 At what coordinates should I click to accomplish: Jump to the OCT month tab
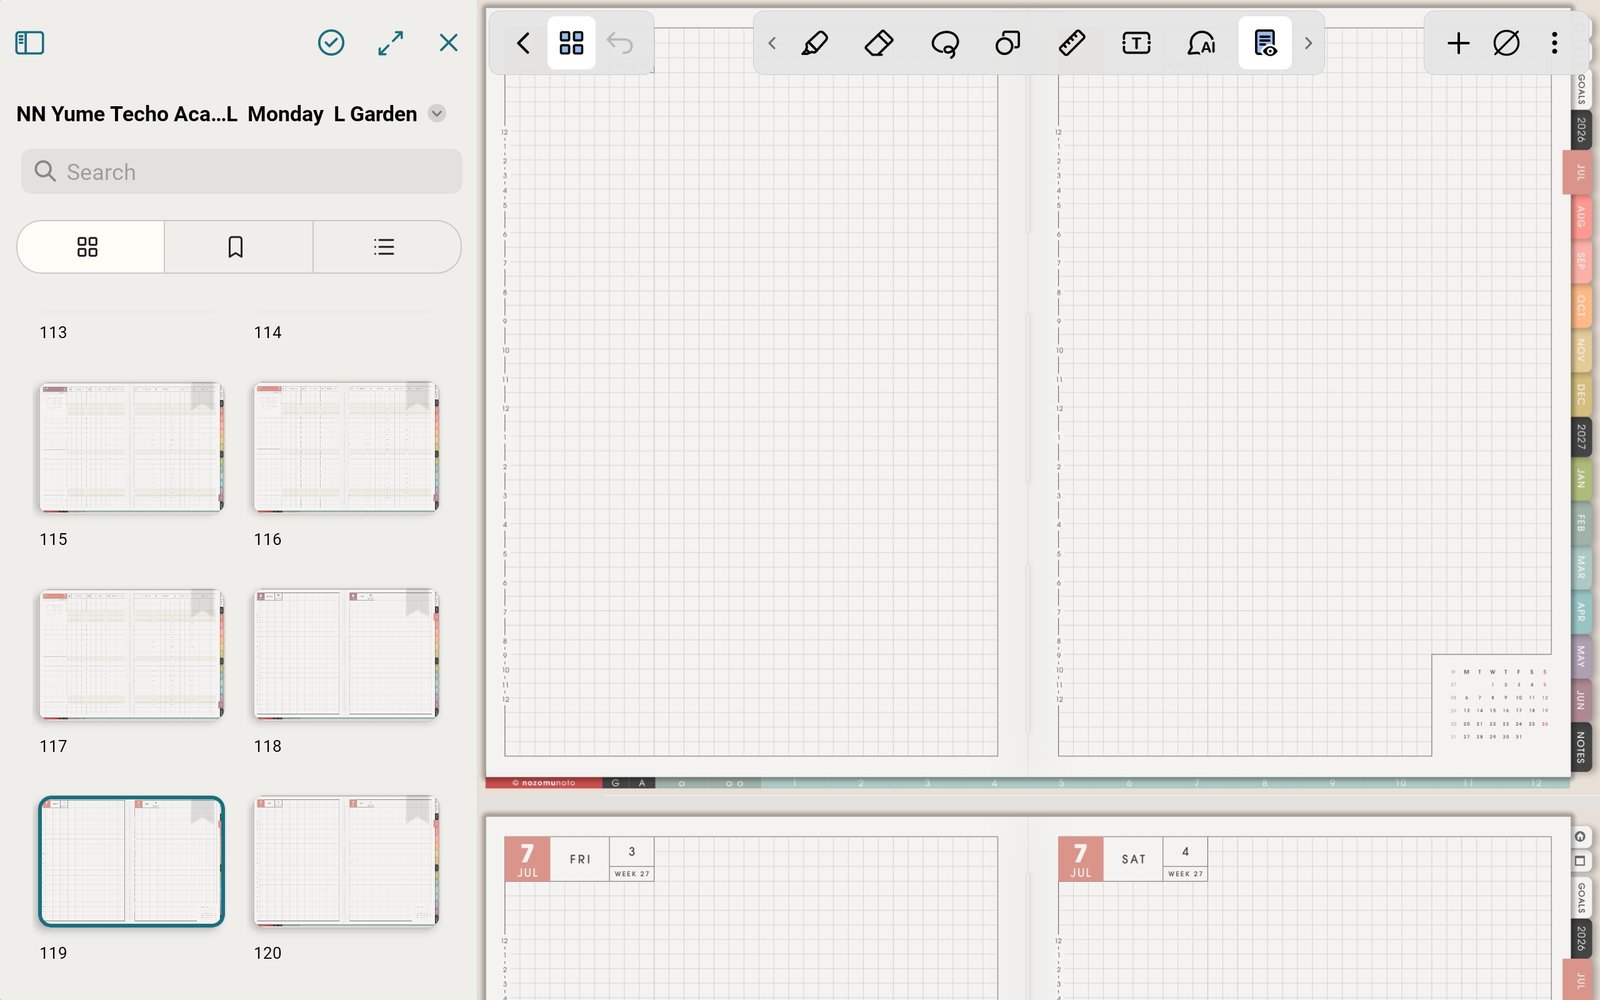pos(1581,306)
